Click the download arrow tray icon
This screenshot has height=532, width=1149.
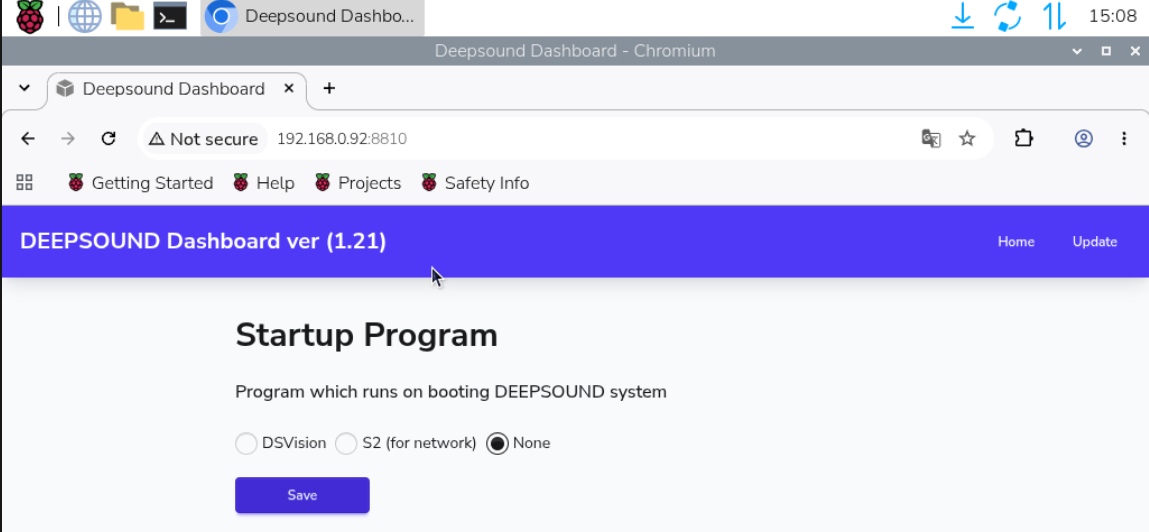(x=962, y=16)
